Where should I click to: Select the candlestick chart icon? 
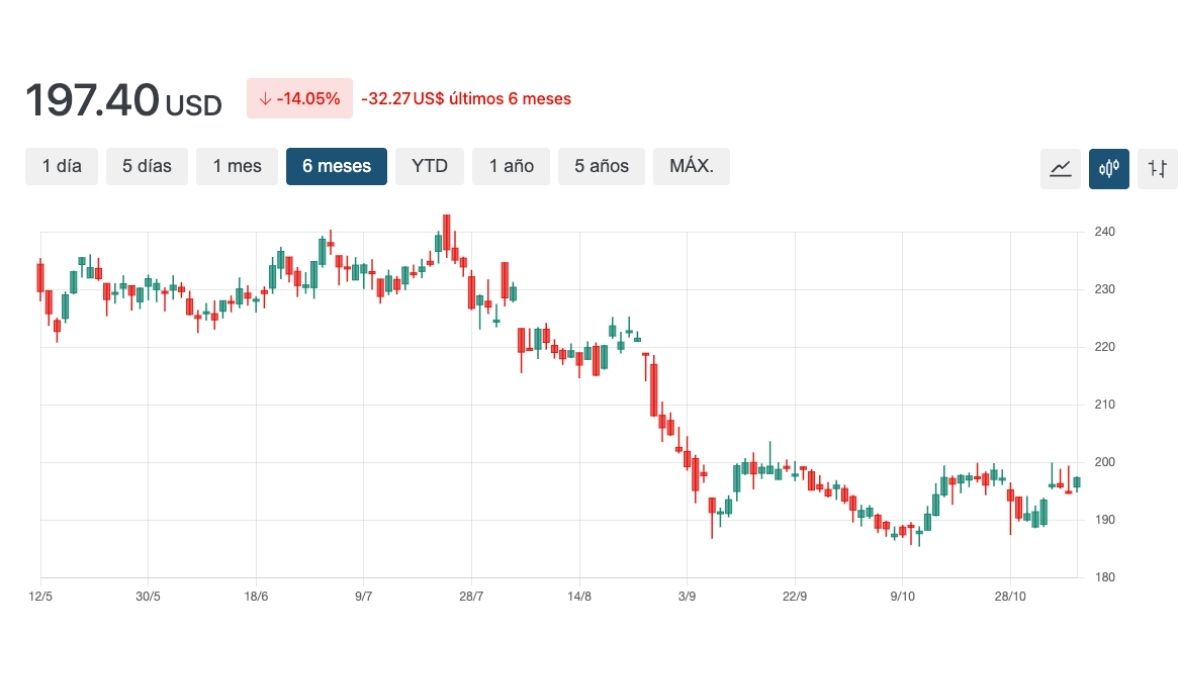coord(1109,168)
